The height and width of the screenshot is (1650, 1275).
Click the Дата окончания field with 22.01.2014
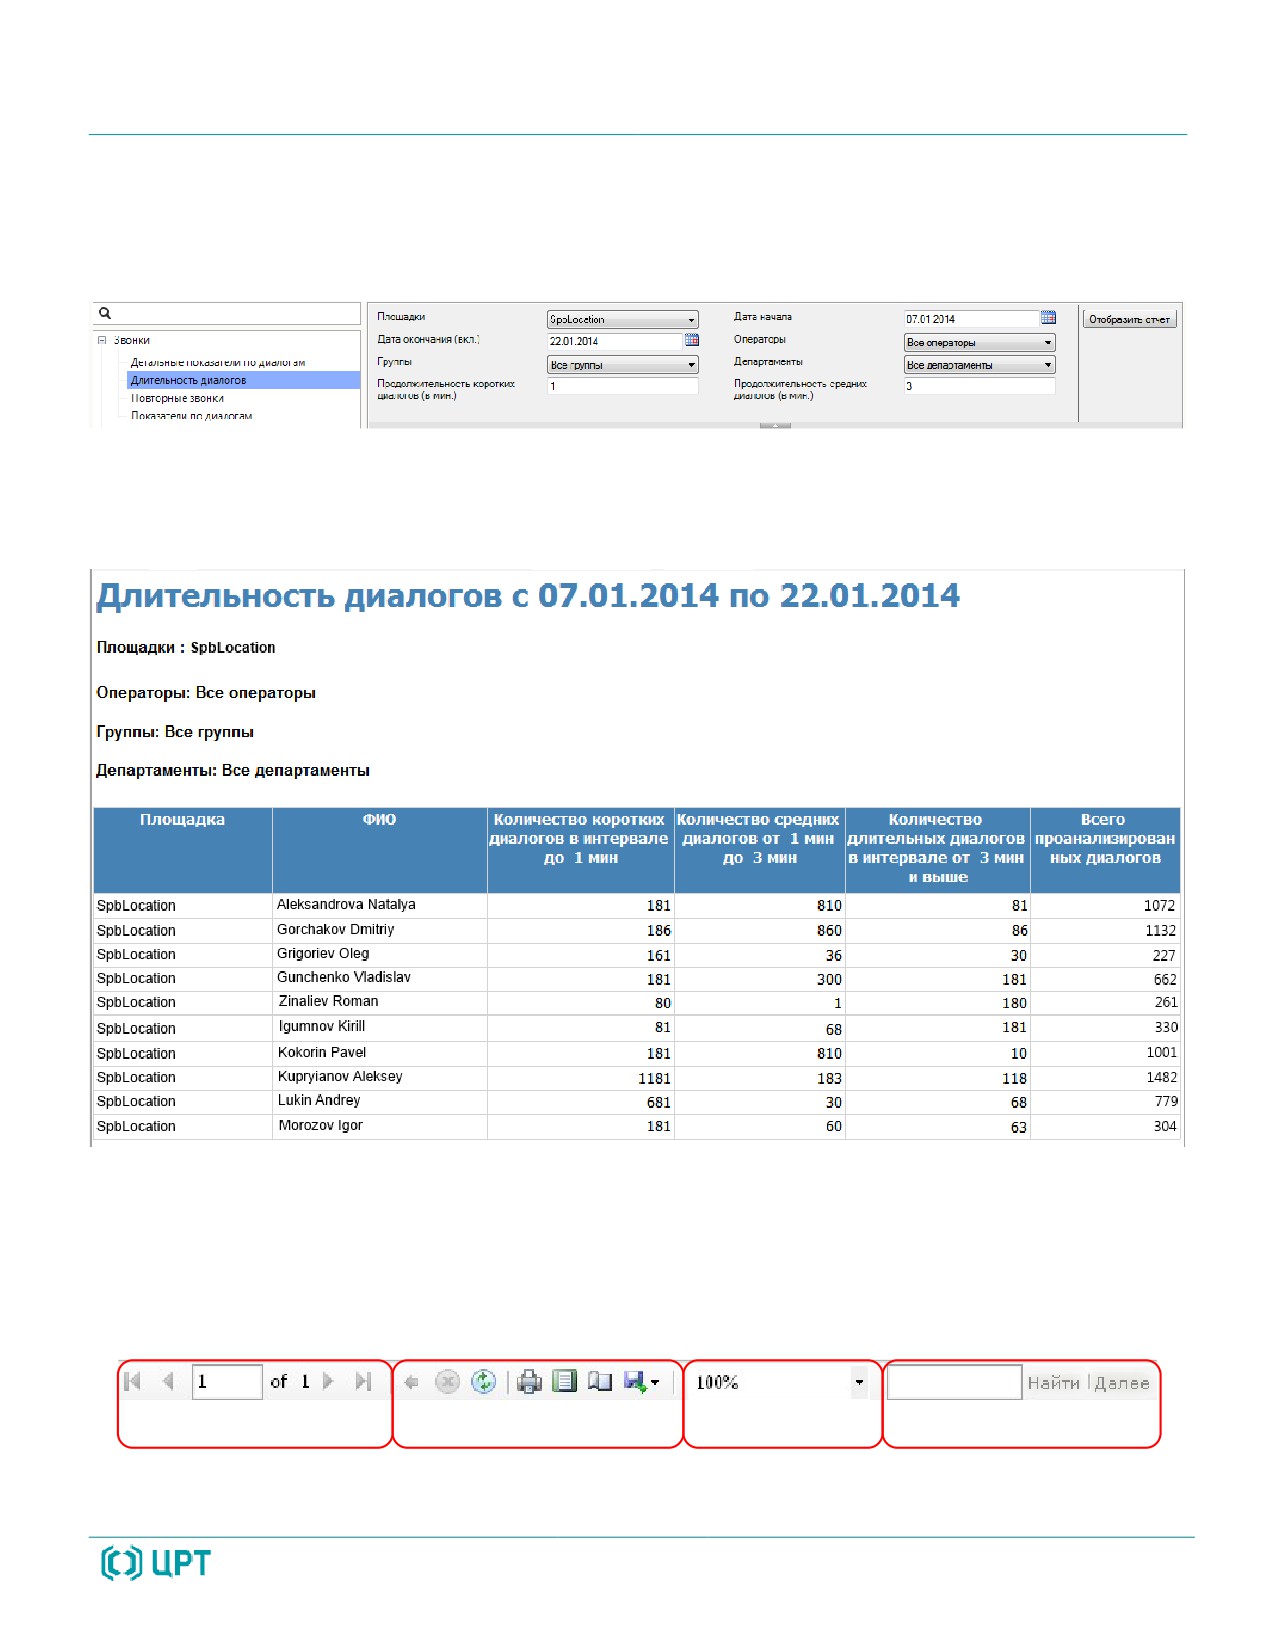(614, 341)
